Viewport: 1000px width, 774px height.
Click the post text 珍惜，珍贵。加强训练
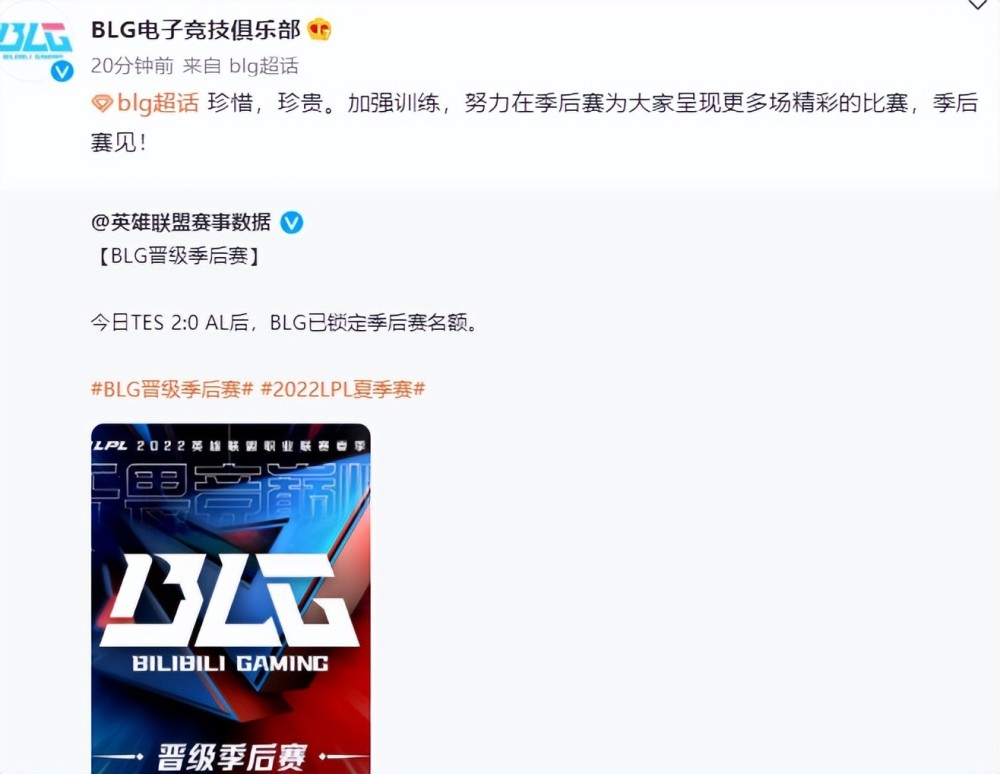point(323,103)
